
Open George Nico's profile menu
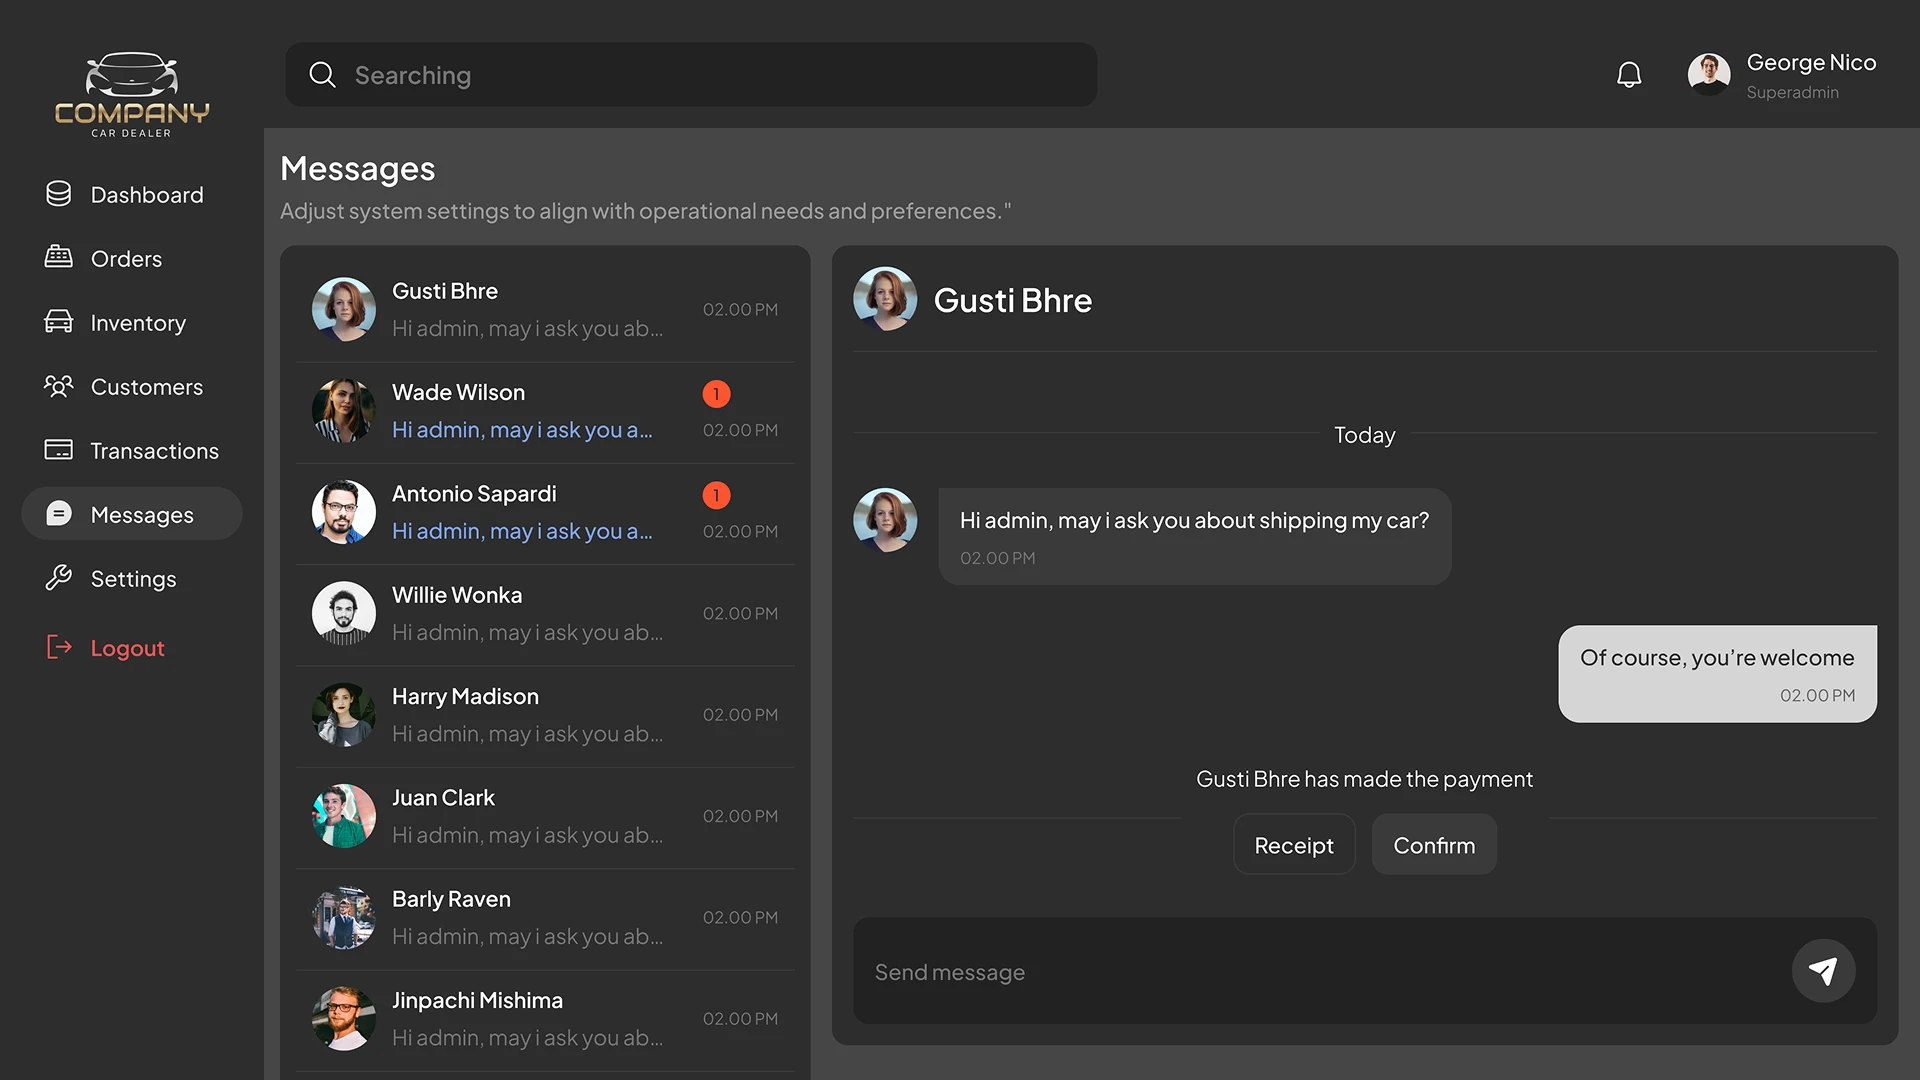1710,73
